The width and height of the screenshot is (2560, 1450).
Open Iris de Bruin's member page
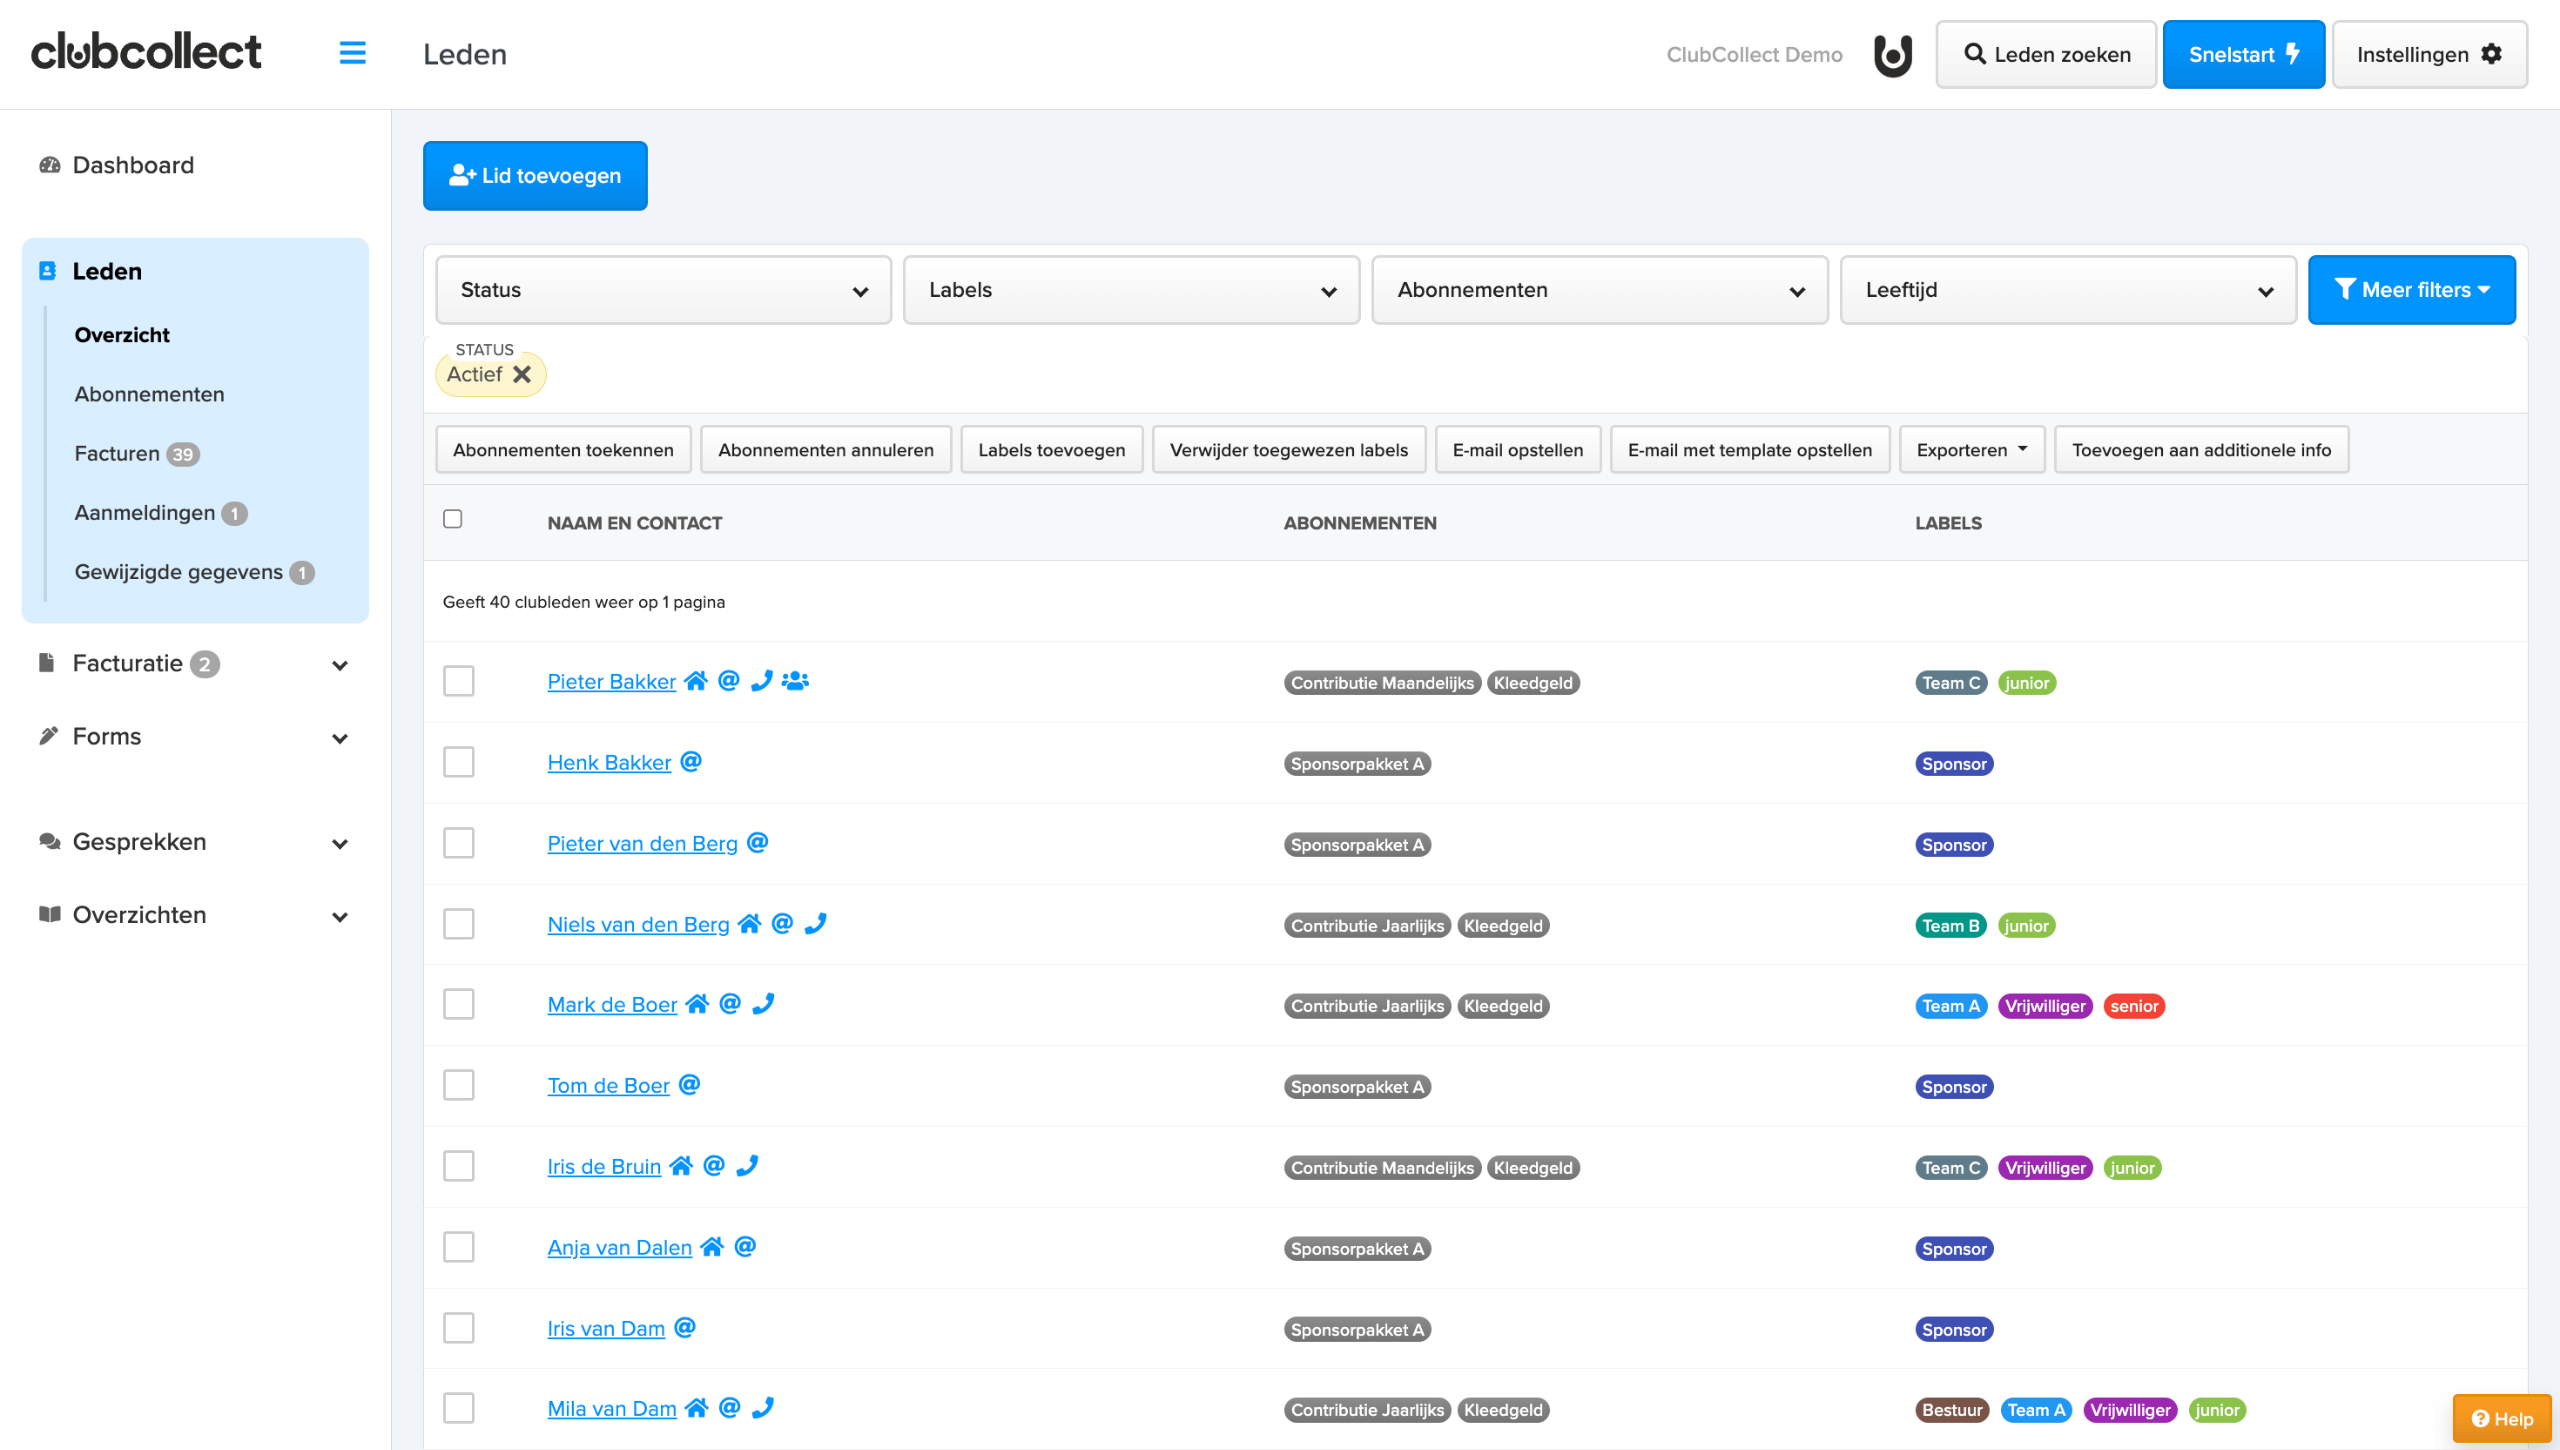coord(604,1166)
